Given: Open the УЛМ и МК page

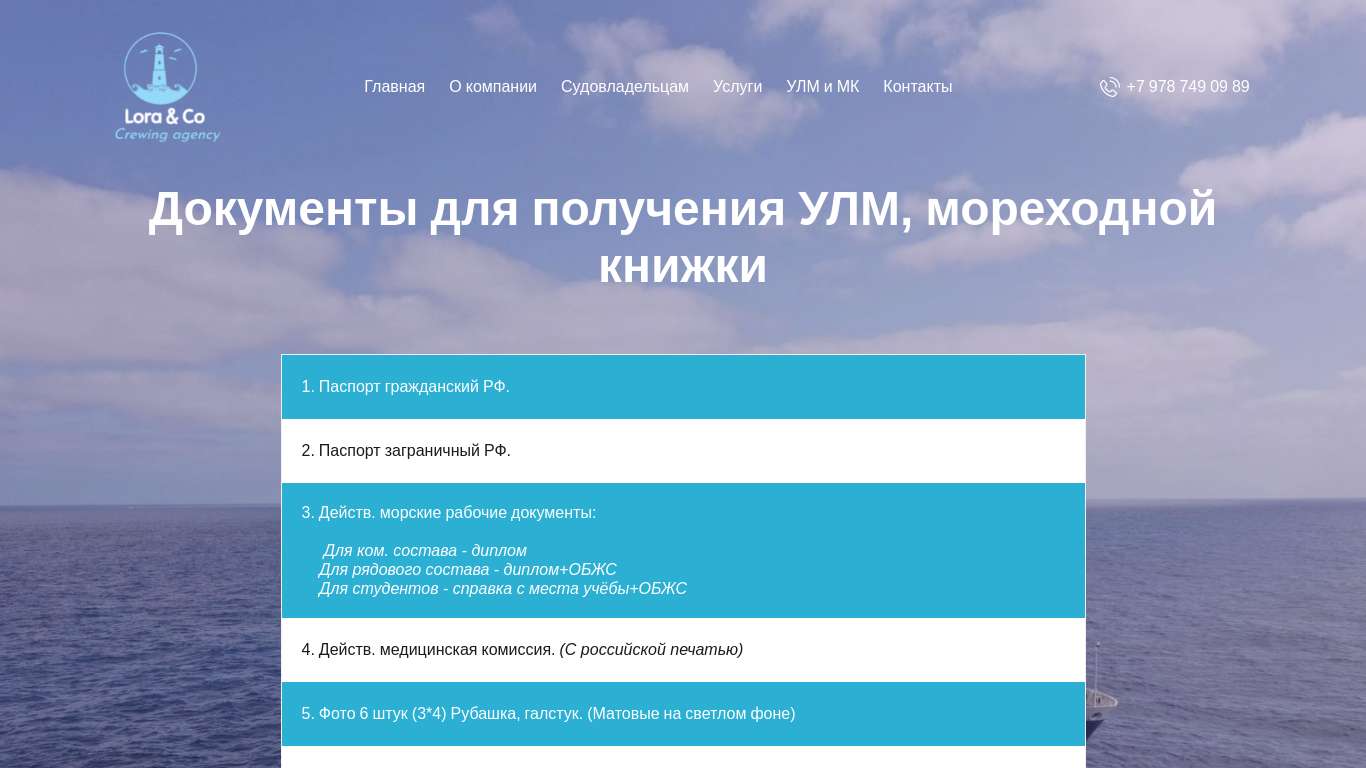Looking at the screenshot, I should [x=822, y=87].
